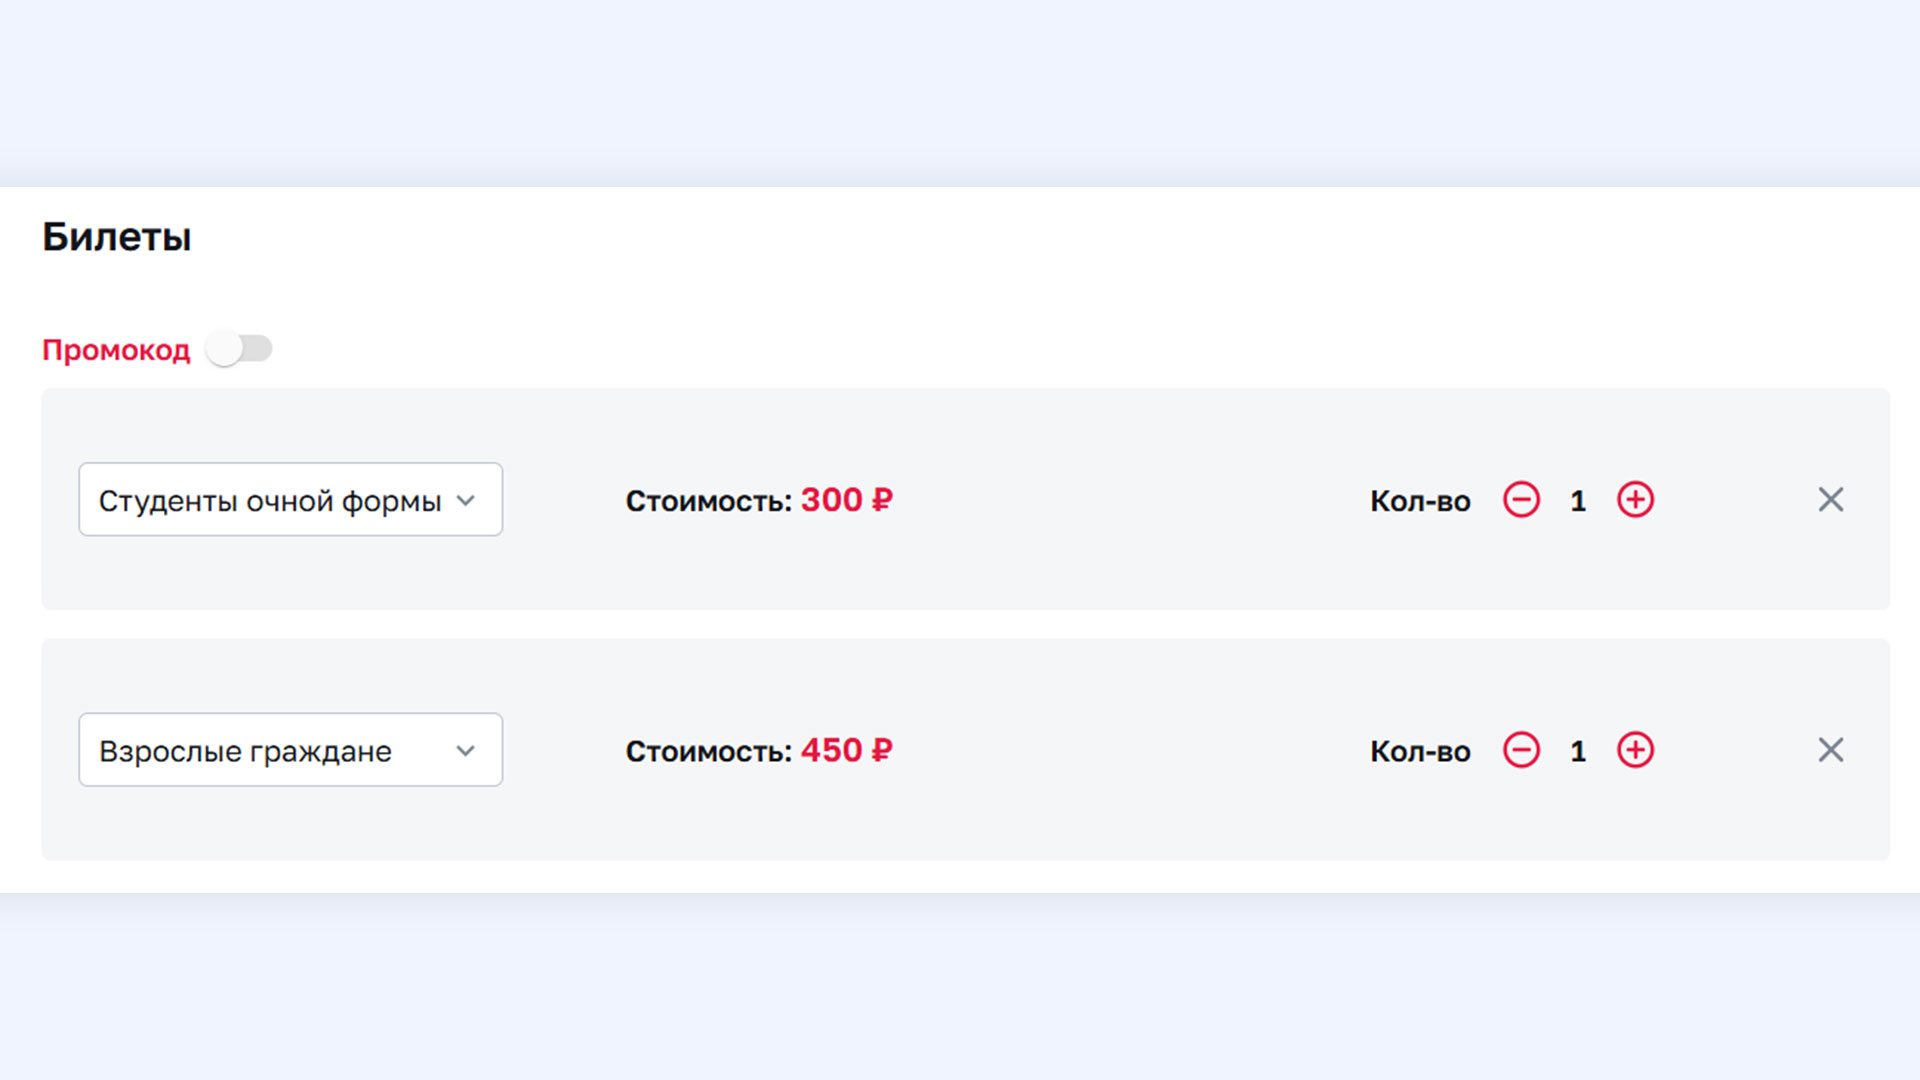This screenshot has width=1920, height=1080.
Task: Click Кол-во label in student row
Action: (x=1420, y=500)
